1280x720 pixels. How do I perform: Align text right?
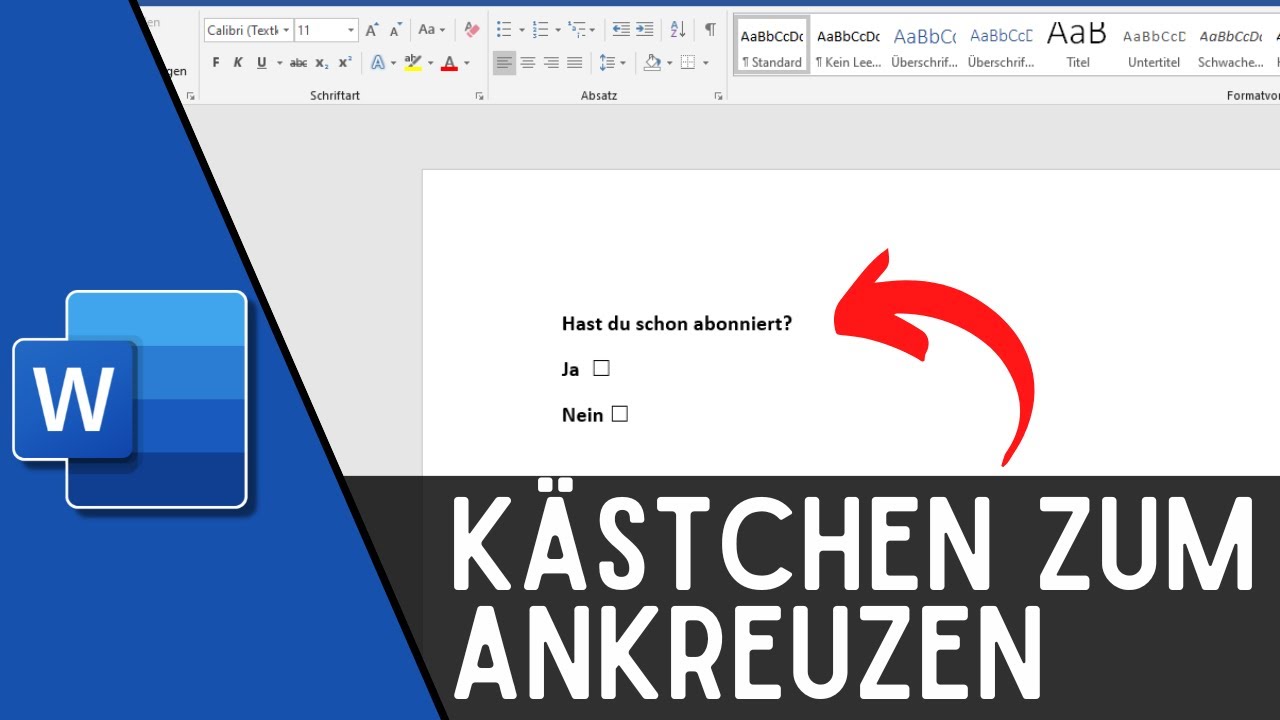551,63
